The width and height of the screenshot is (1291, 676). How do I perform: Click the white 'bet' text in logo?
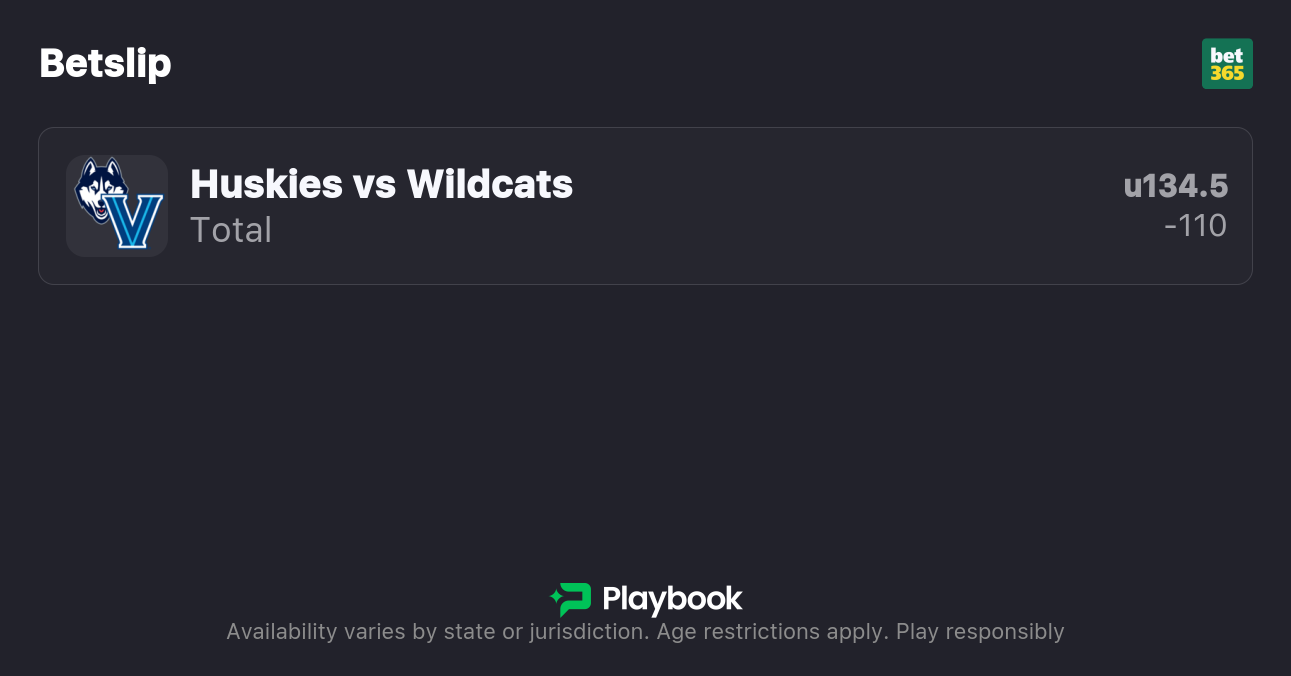(1227, 55)
